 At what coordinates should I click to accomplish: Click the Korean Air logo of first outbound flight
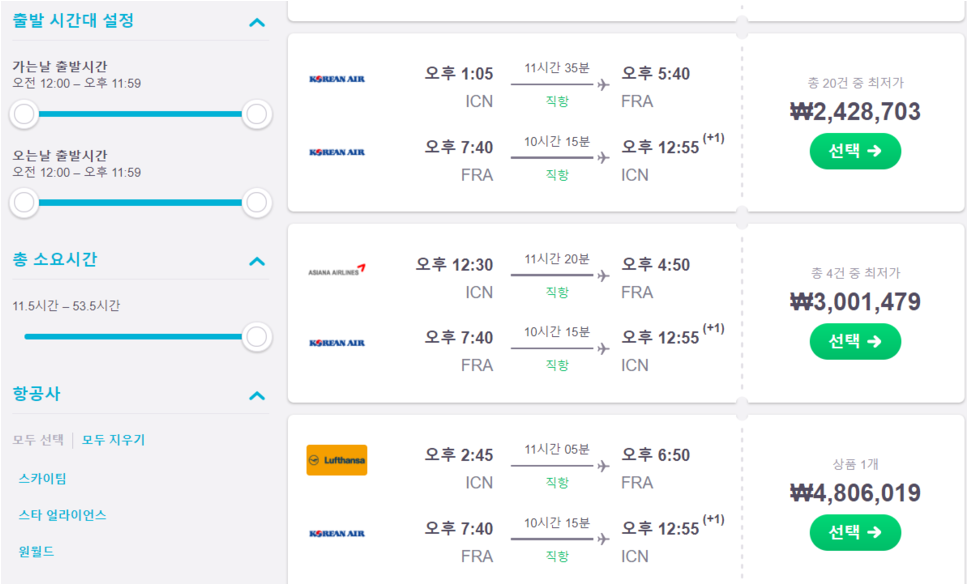[337, 79]
